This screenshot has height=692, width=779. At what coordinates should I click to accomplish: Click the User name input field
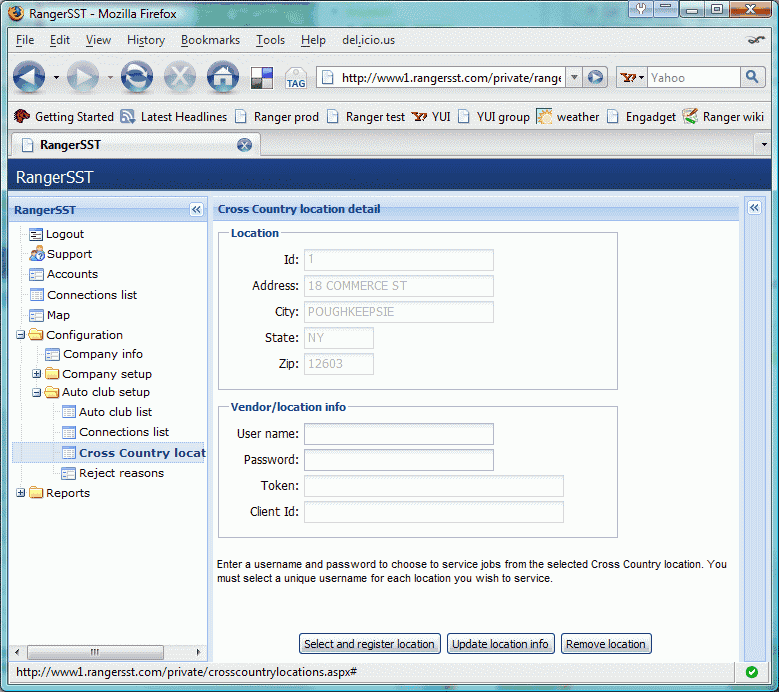(398, 434)
